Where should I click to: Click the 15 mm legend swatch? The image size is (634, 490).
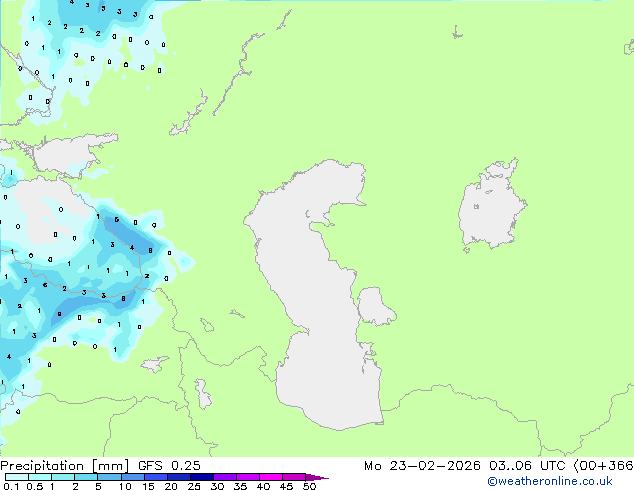tap(155, 477)
